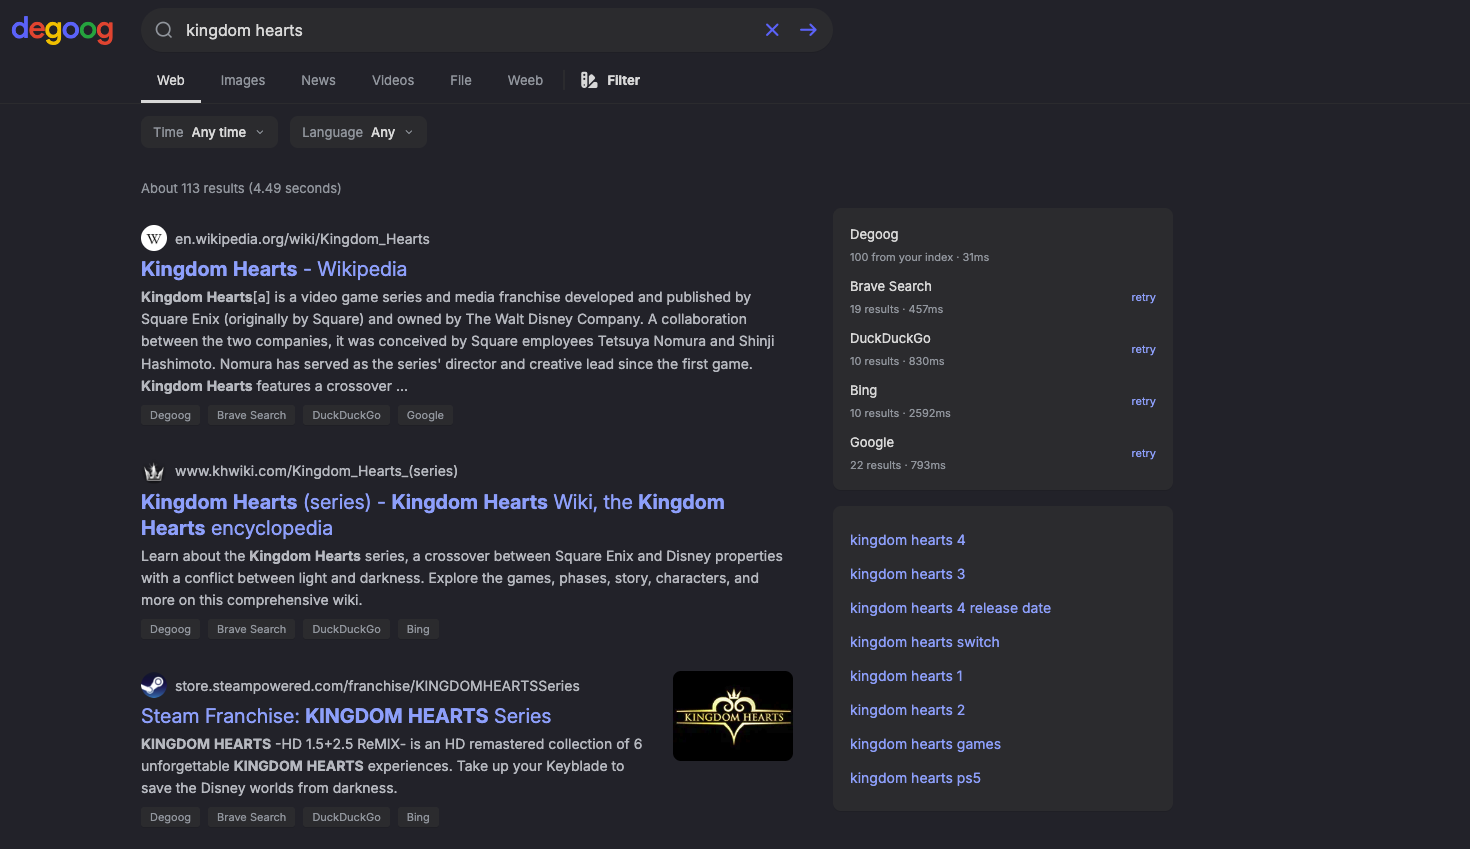Open the Filter options
This screenshot has height=849, width=1470.
(x=610, y=80)
